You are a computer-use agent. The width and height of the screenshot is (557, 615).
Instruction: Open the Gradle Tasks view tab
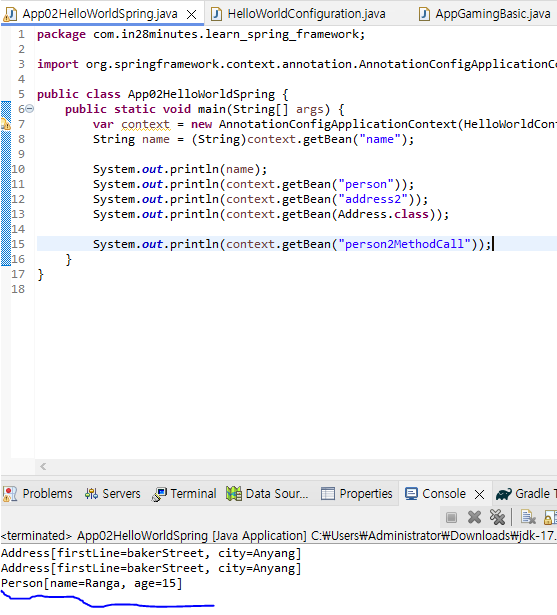pos(526,493)
